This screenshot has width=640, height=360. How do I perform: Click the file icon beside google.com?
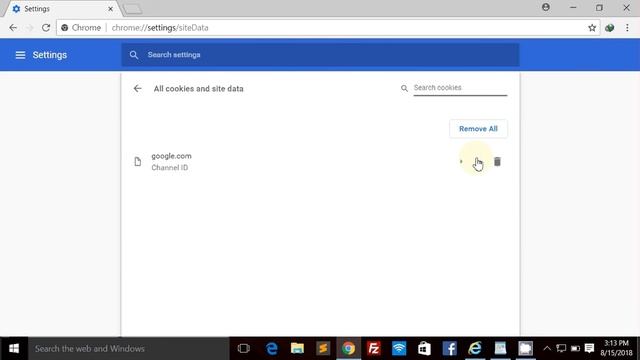pyautogui.click(x=138, y=162)
